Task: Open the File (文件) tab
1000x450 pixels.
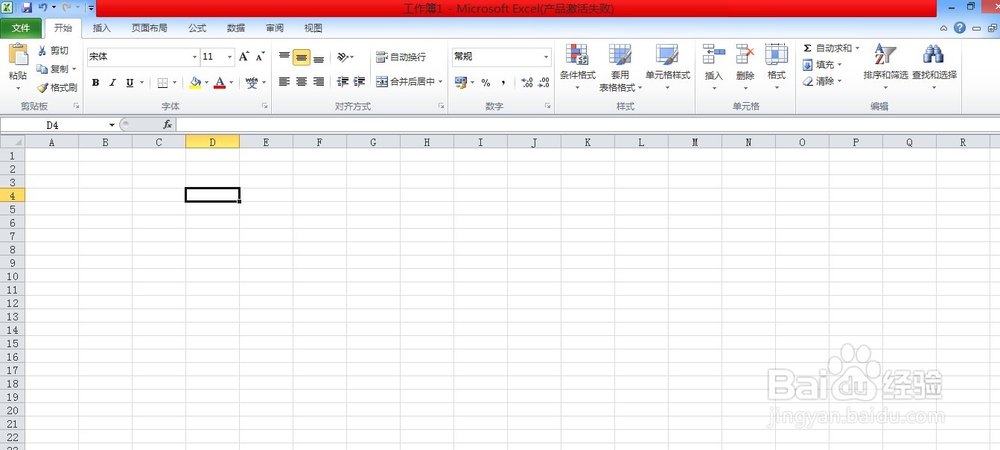Action: (21, 28)
